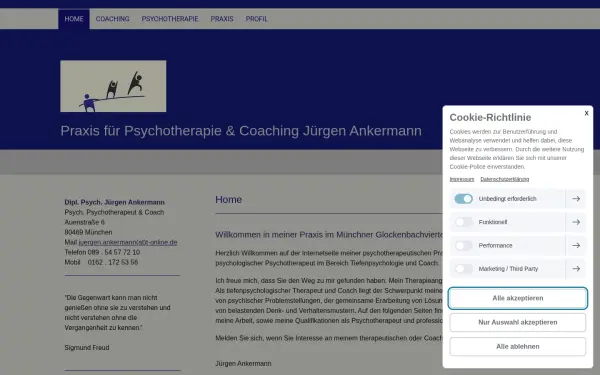Click the Home page heading

point(228,199)
